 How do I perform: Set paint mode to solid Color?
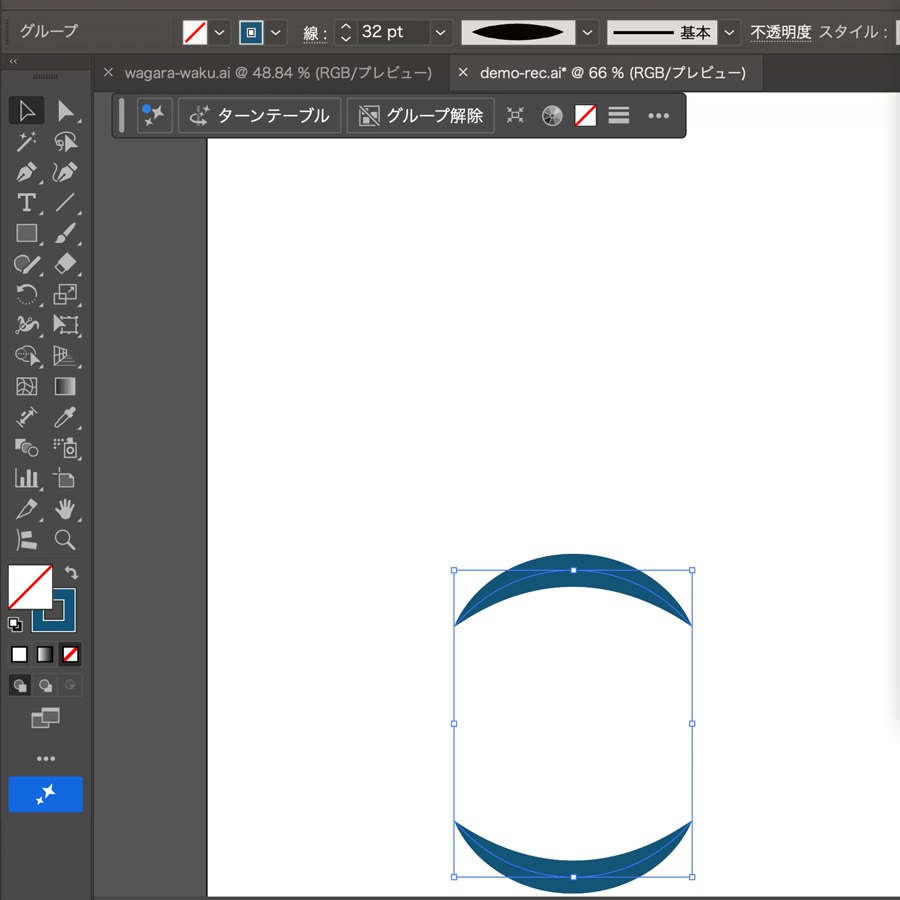point(20,654)
